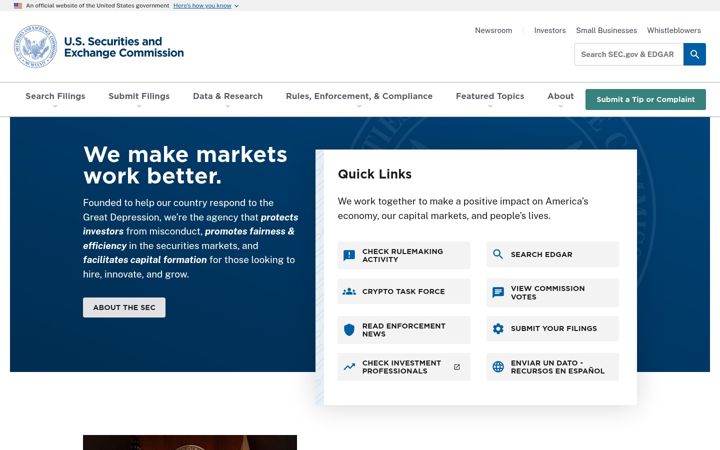Image resolution: width=720 pixels, height=450 pixels.
Task: Click the Crypto Task Force people icon
Action: coord(349,292)
